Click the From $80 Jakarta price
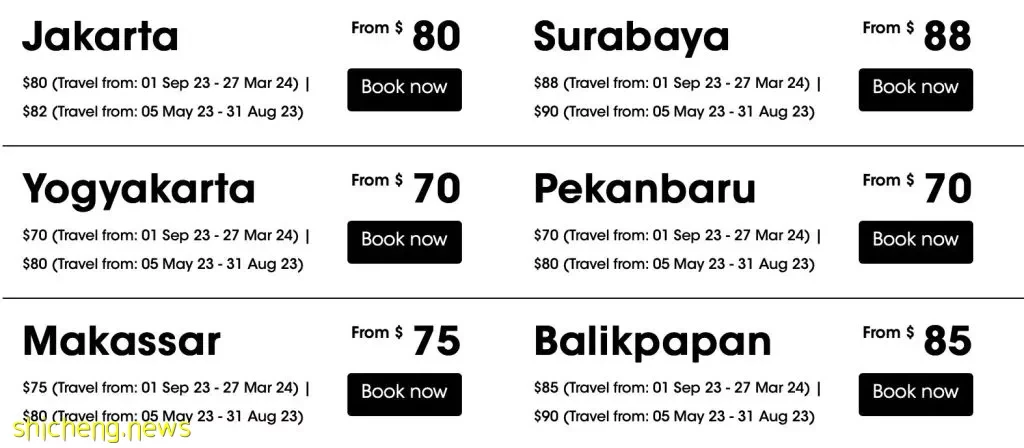This screenshot has height=448, width=1024. 406,35
